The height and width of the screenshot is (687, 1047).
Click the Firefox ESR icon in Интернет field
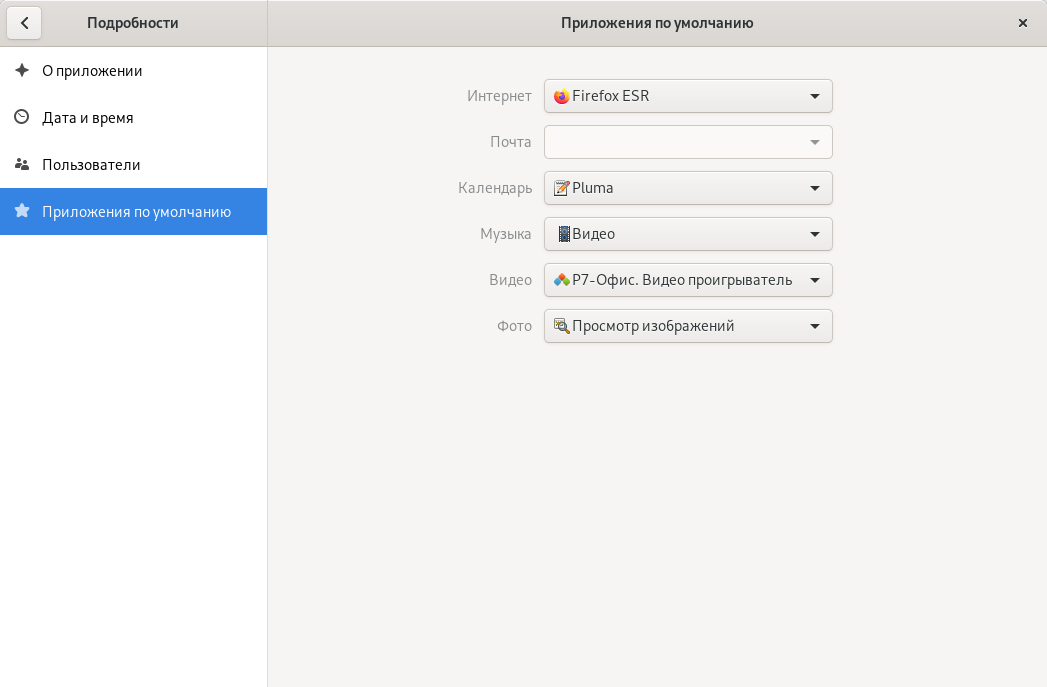tap(562, 97)
